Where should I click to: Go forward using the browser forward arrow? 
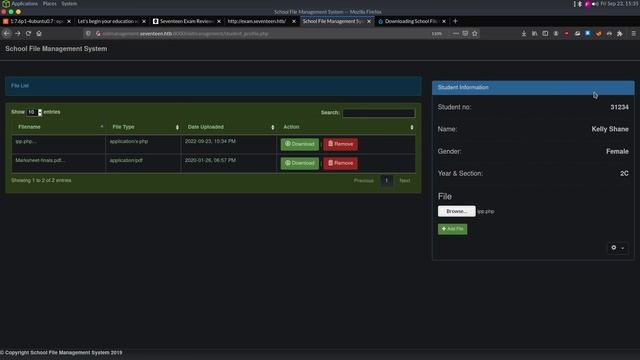[18, 33]
